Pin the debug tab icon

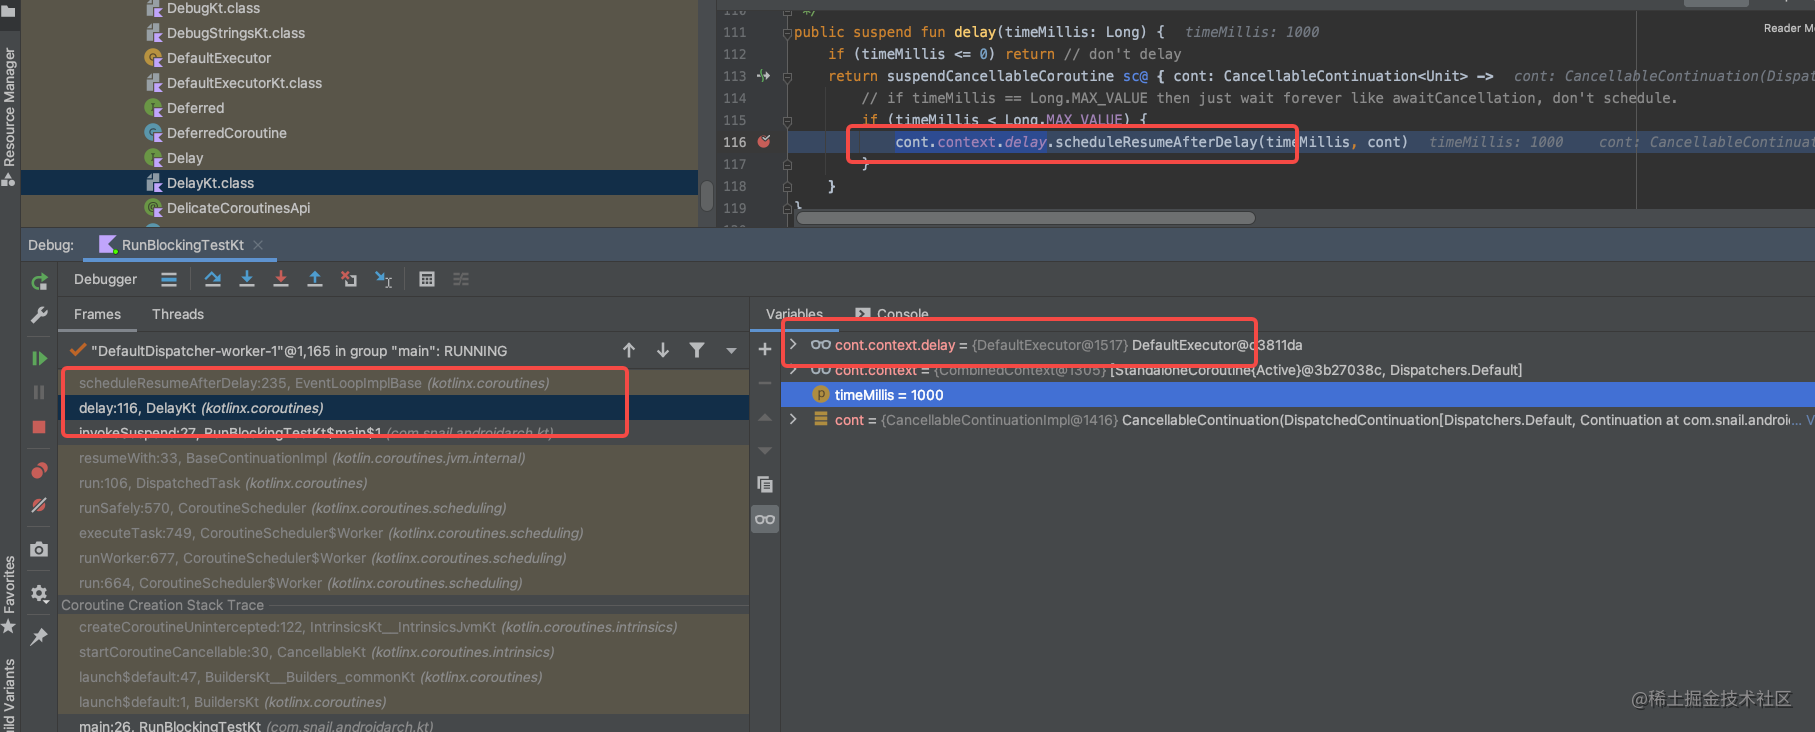point(39,636)
